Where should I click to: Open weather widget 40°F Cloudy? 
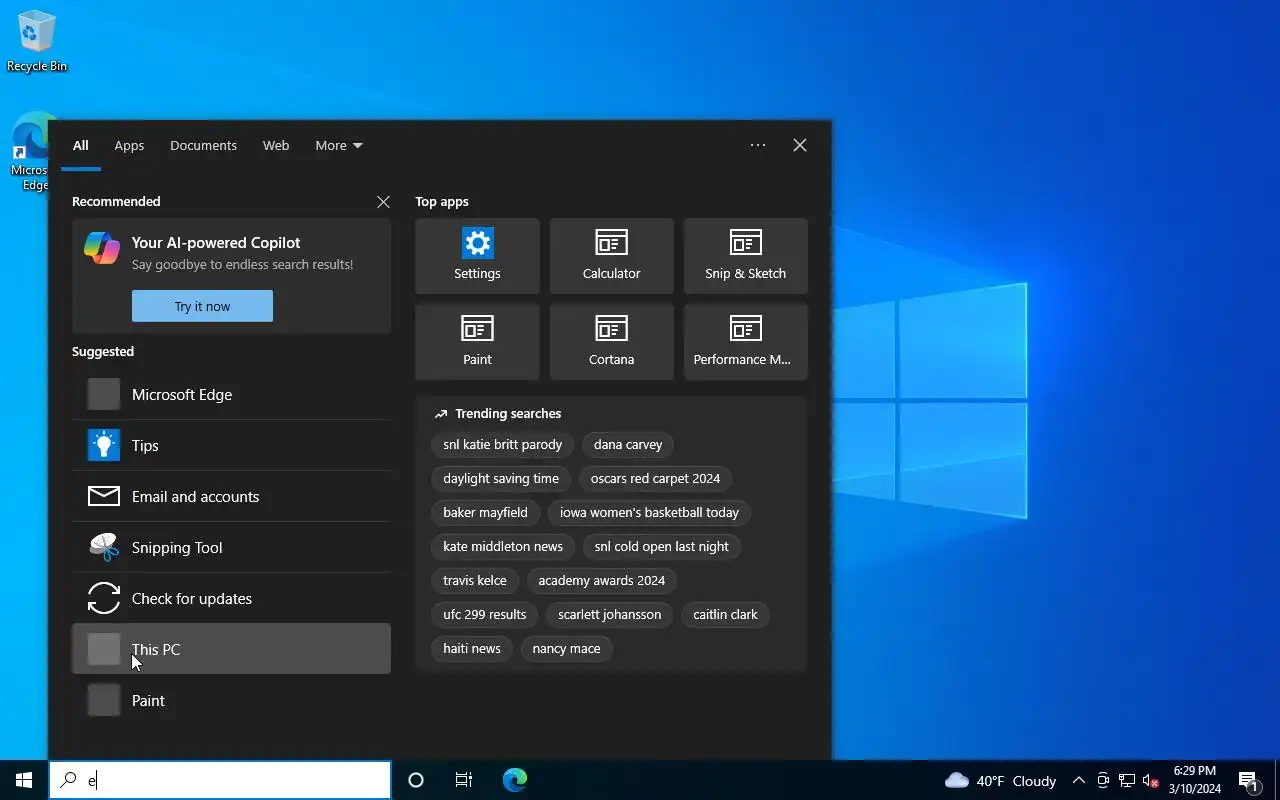[x=1000, y=780]
